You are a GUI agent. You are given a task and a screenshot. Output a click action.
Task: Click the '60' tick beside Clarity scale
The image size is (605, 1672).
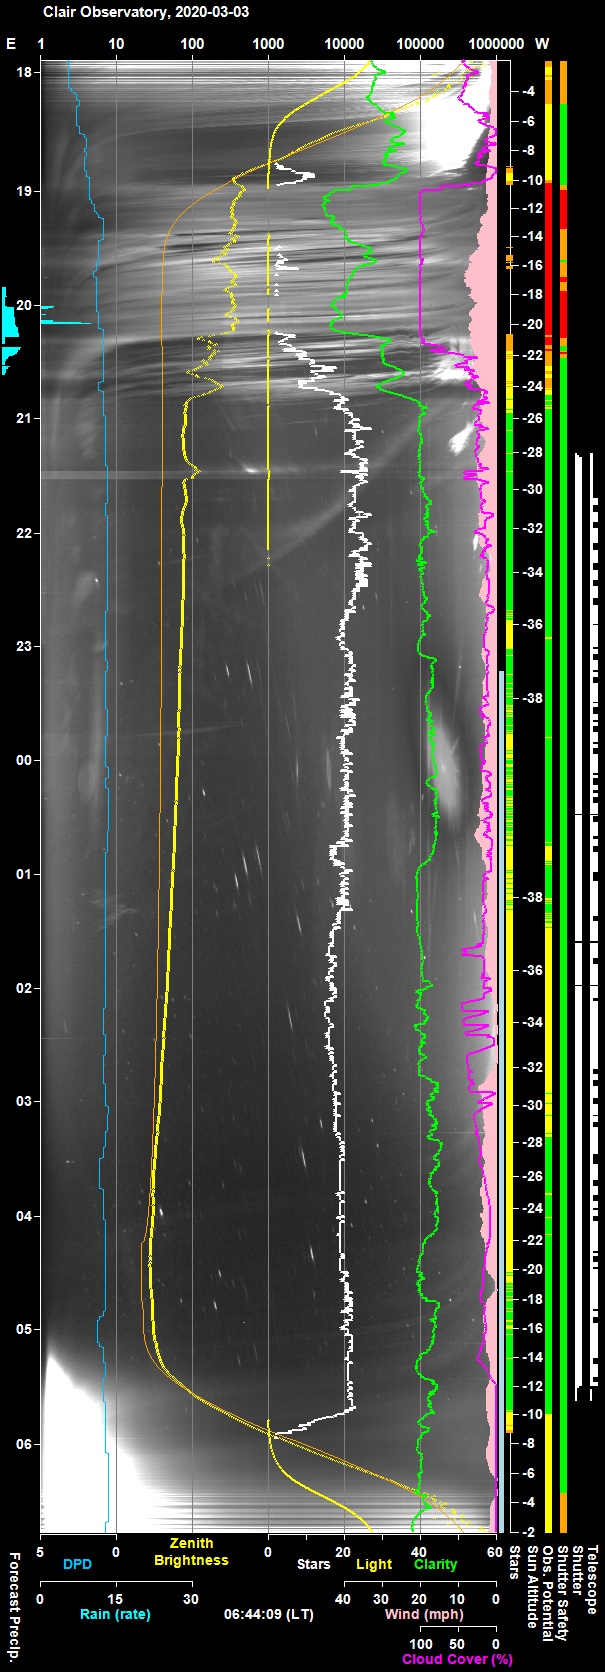pyautogui.click(x=496, y=1552)
